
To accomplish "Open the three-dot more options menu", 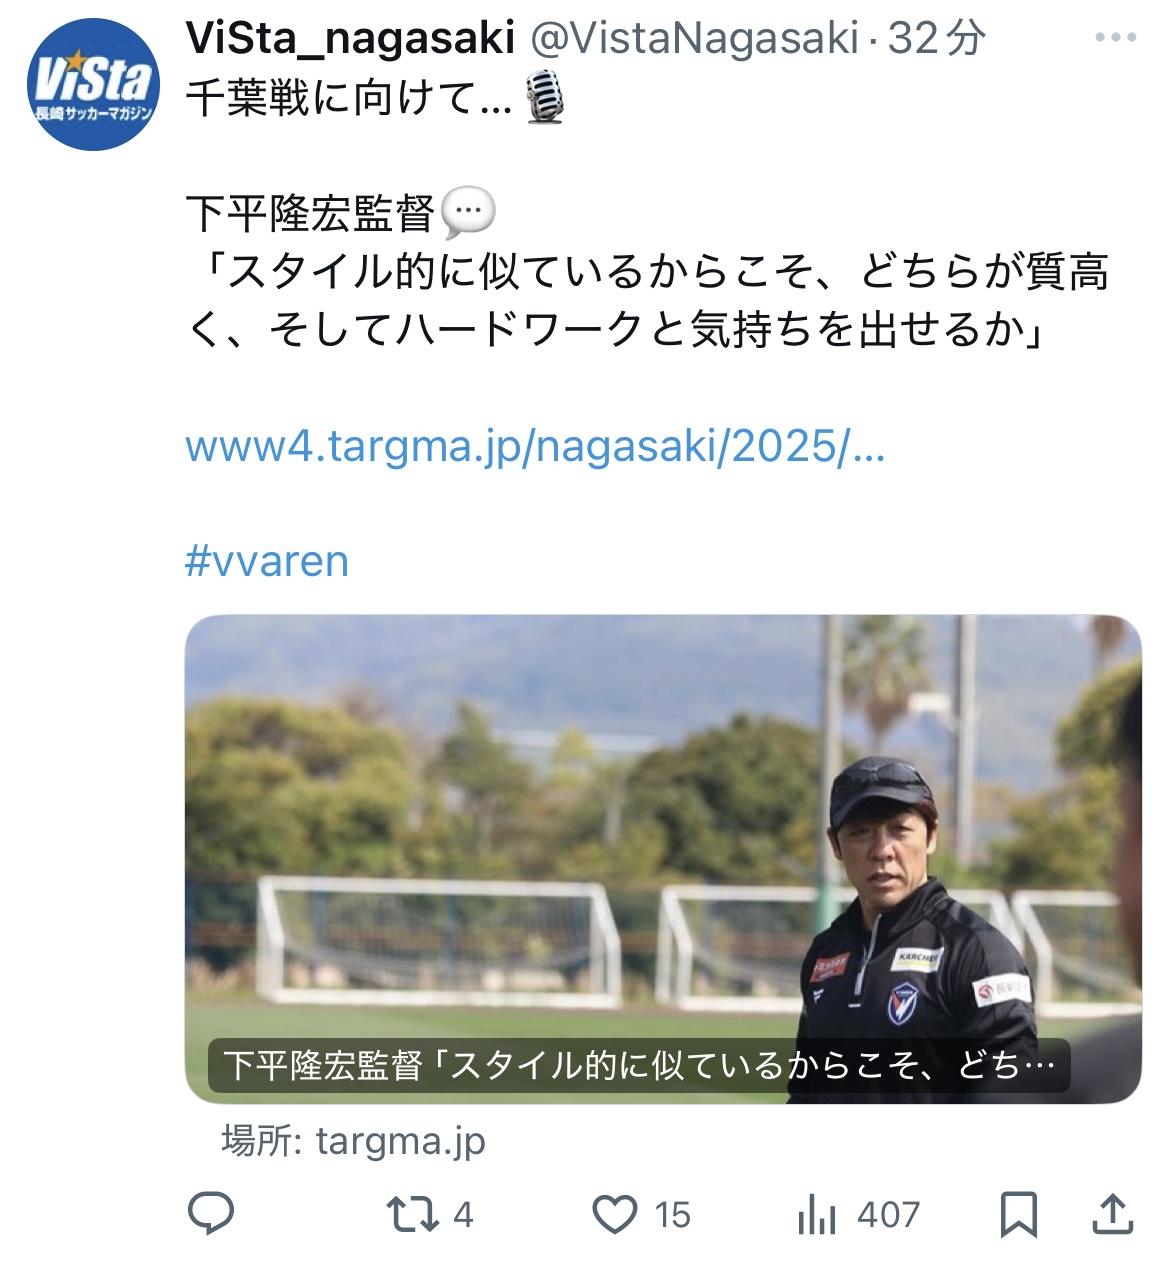I will click(1115, 38).
